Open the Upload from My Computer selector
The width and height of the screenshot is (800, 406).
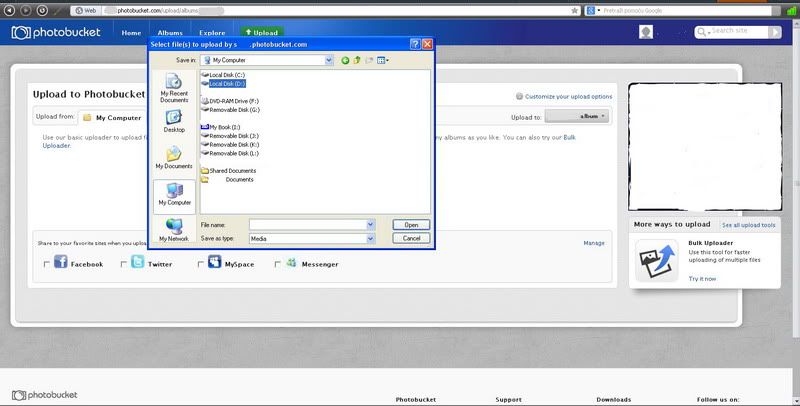click(x=112, y=117)
